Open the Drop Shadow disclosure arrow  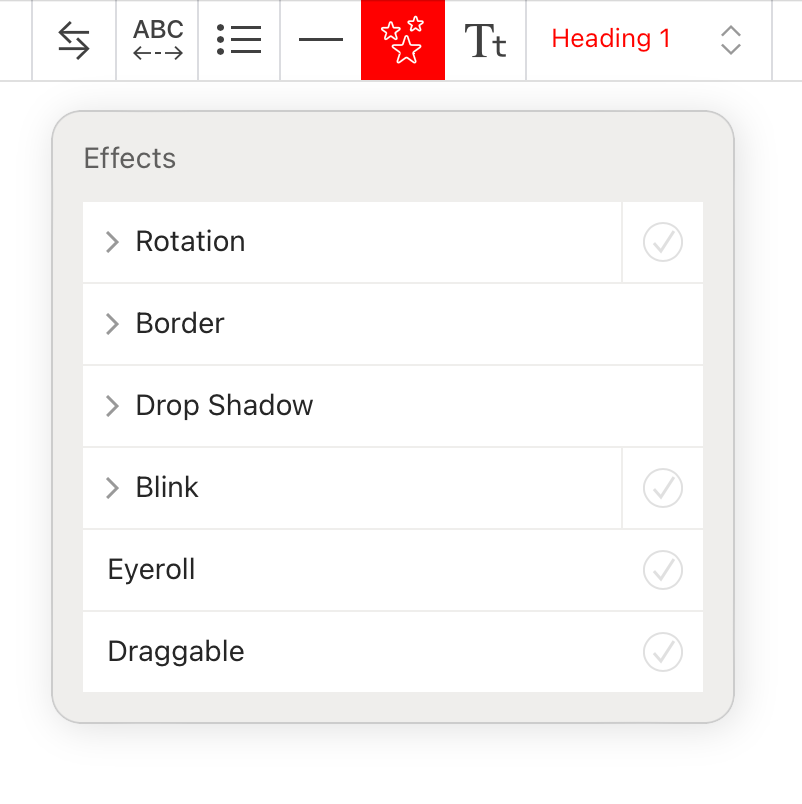(112, 406)
